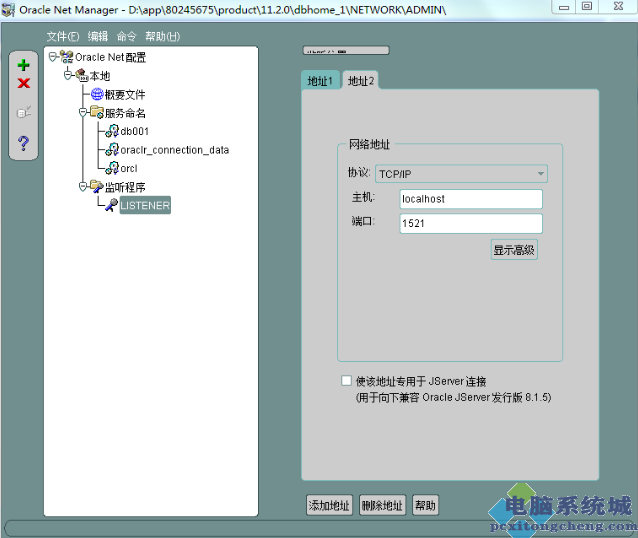Select the Oracle Net配置 root label
The width and height of the screenshot is (638, 538).
click(110, 57)
